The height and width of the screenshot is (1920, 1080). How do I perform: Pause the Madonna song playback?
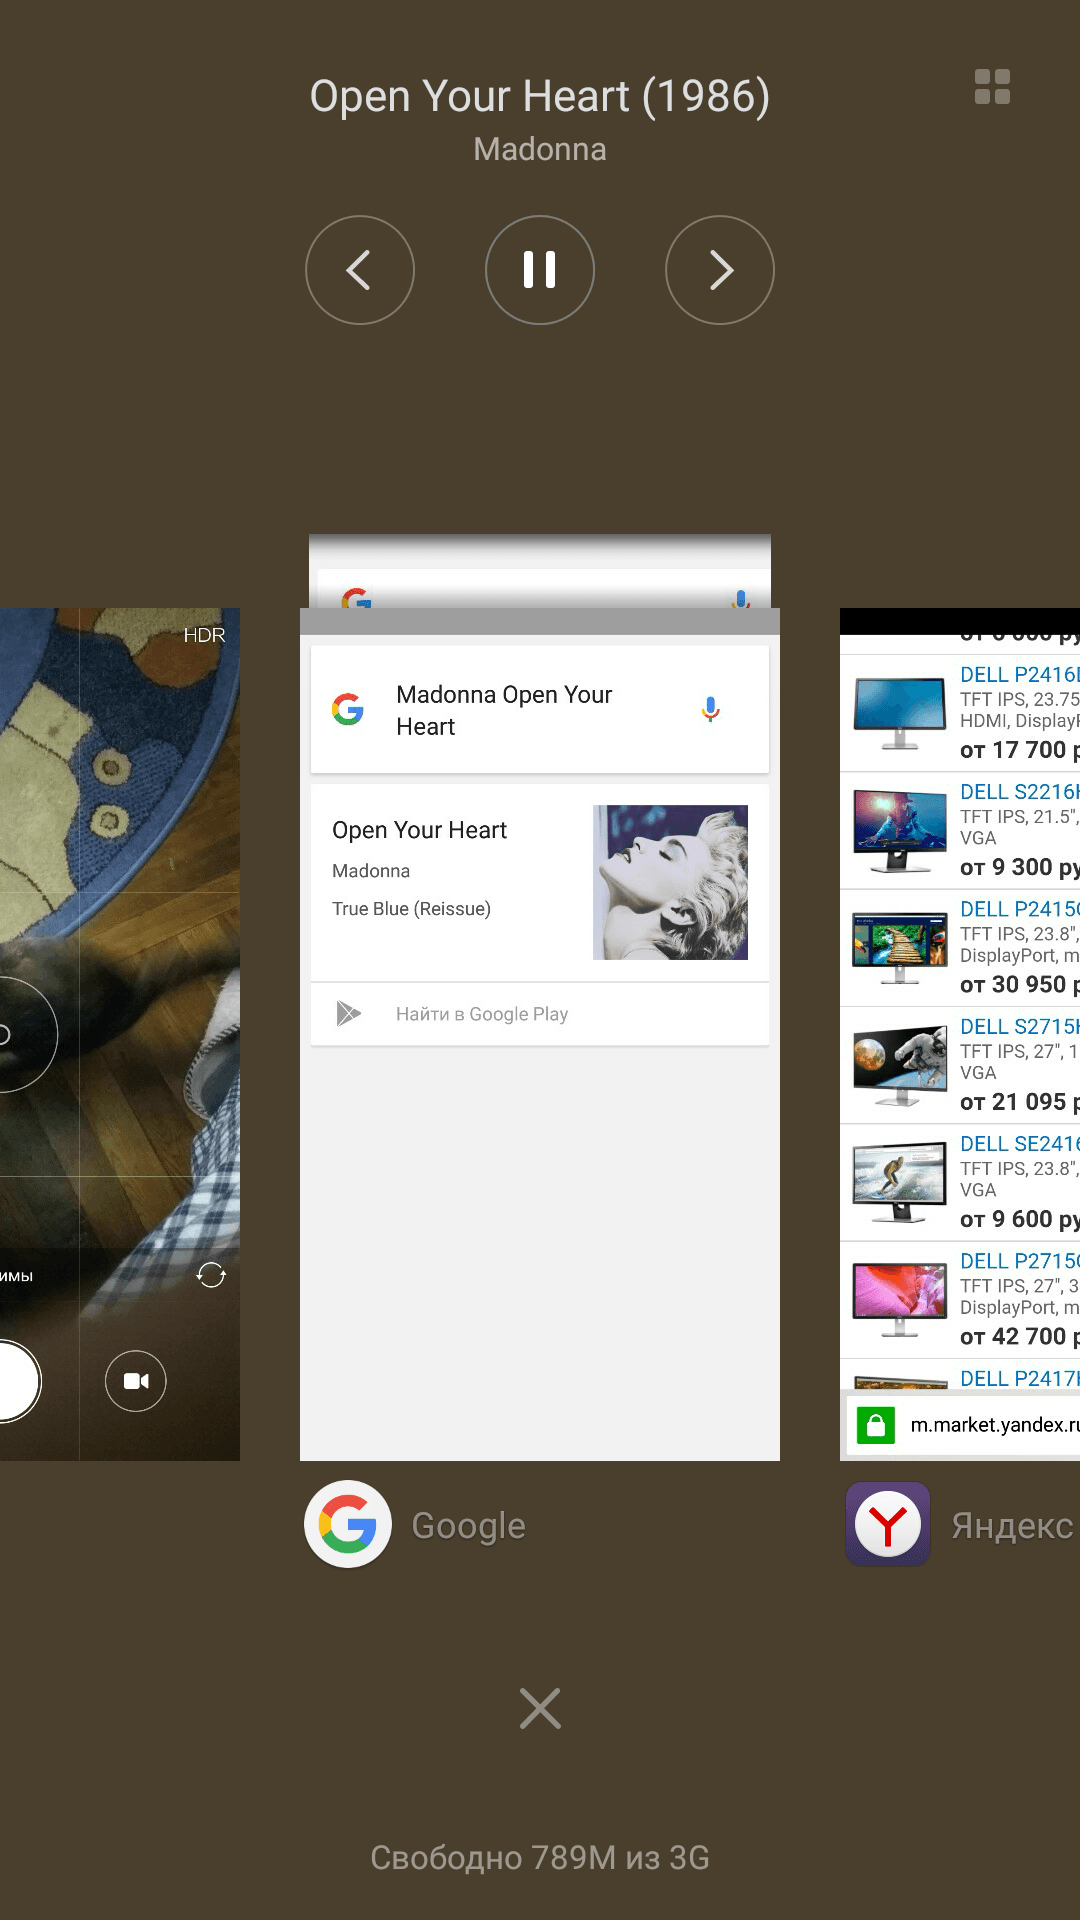[540, 270]
